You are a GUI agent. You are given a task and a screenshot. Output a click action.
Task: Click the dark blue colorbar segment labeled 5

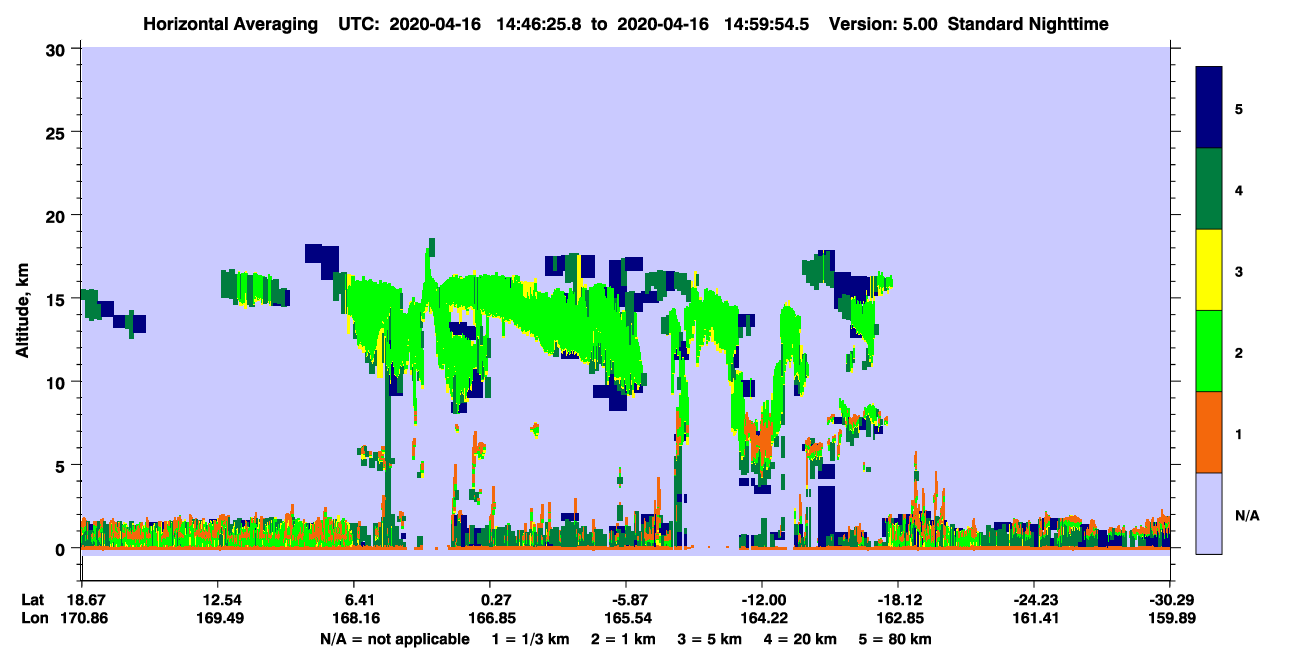pos(1209,107)
